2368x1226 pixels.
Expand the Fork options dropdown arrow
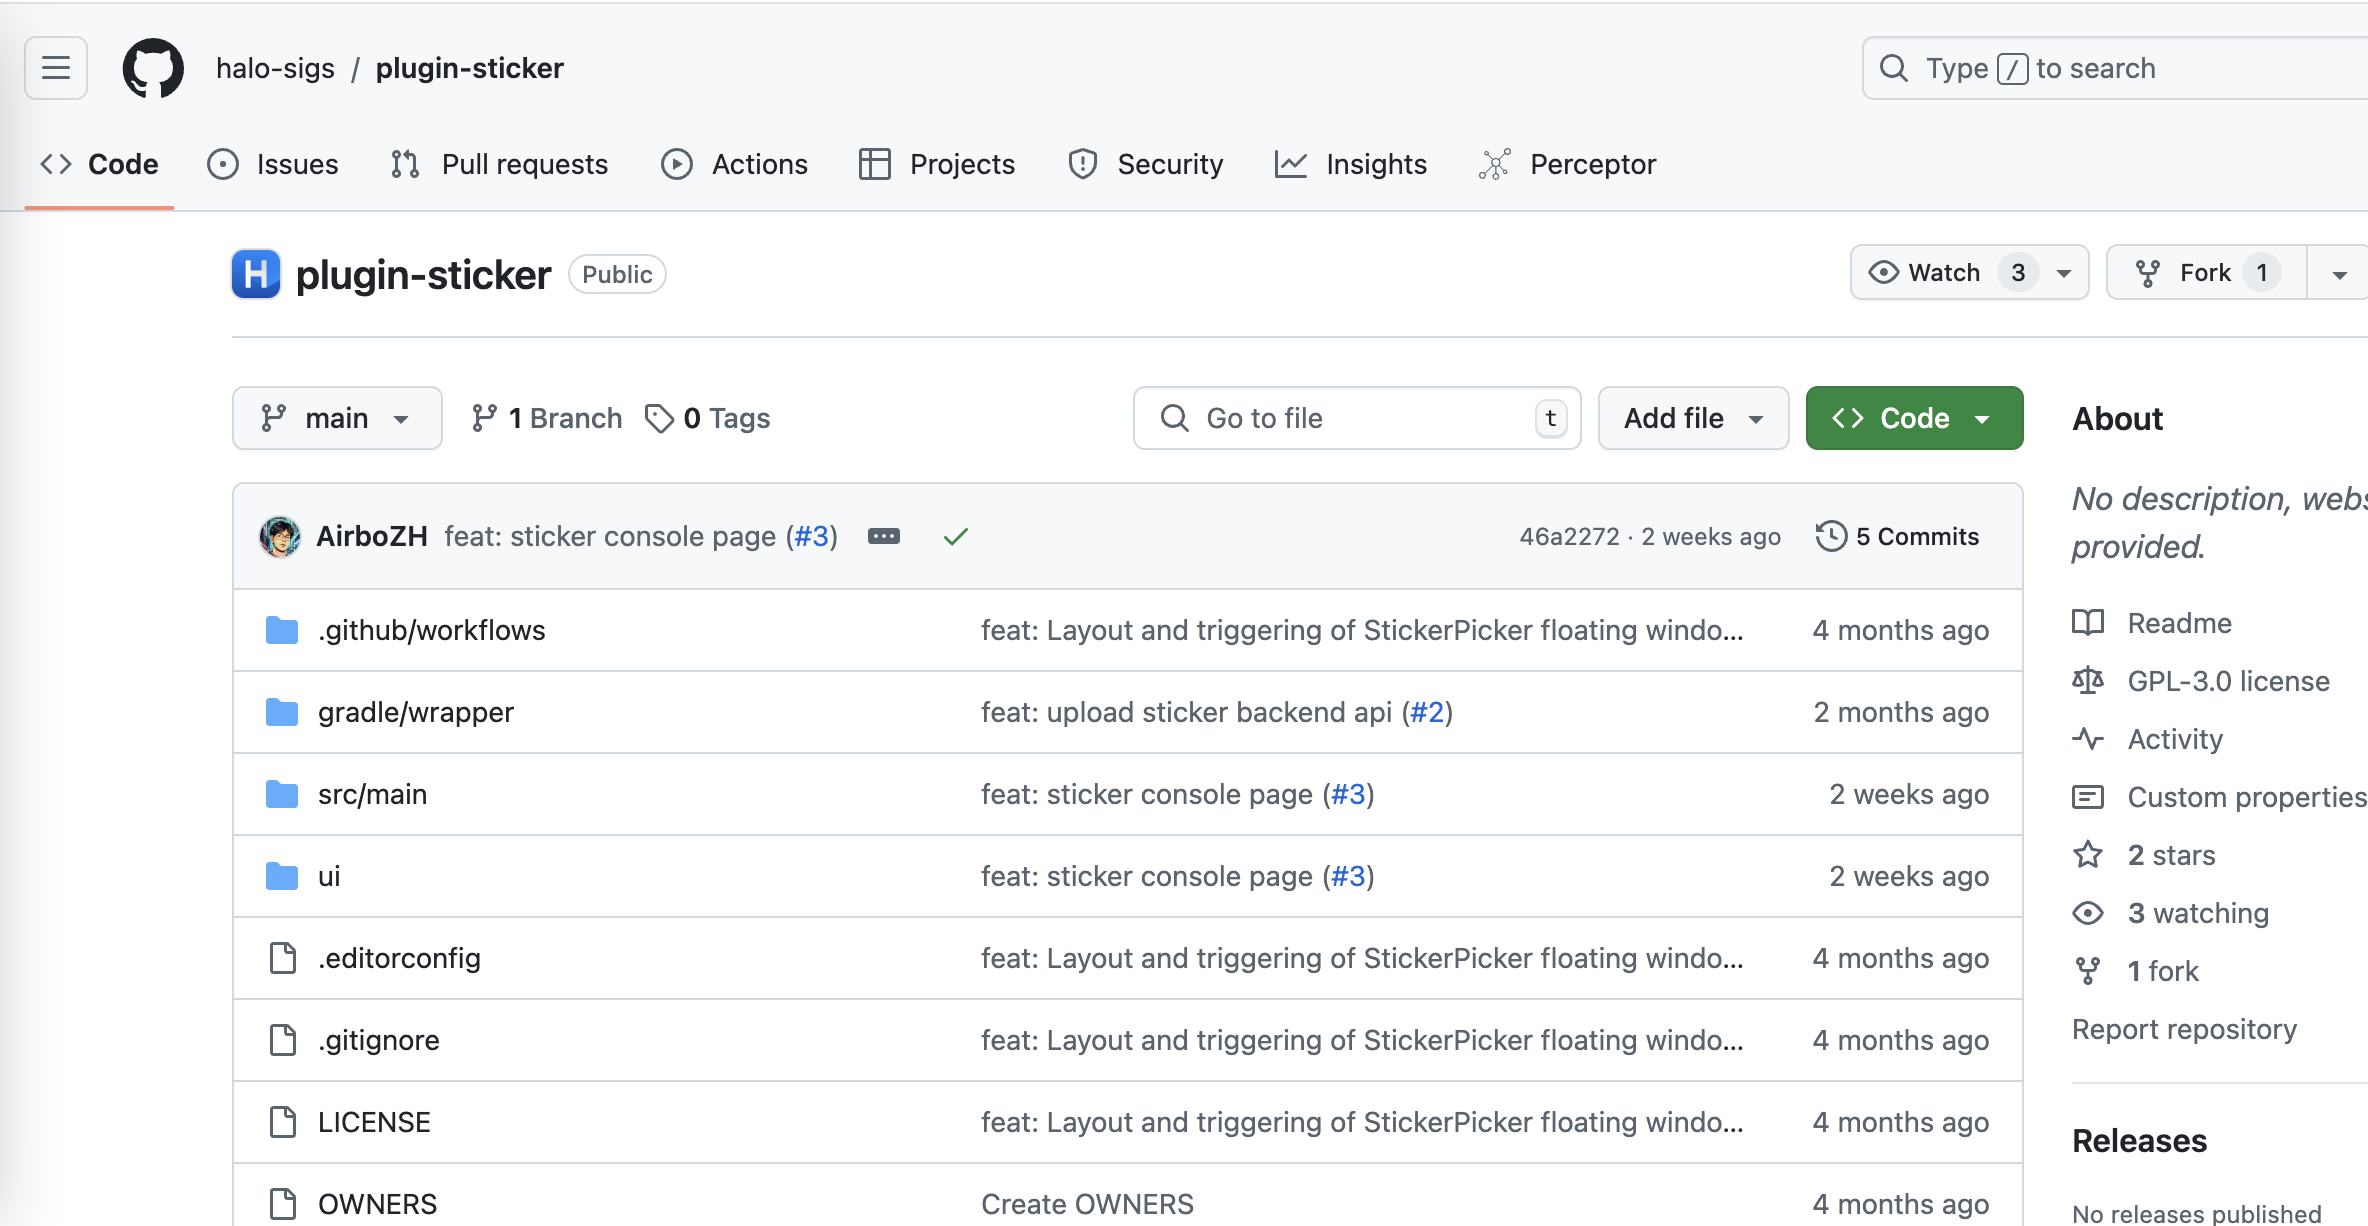[x=2339, y=273]
